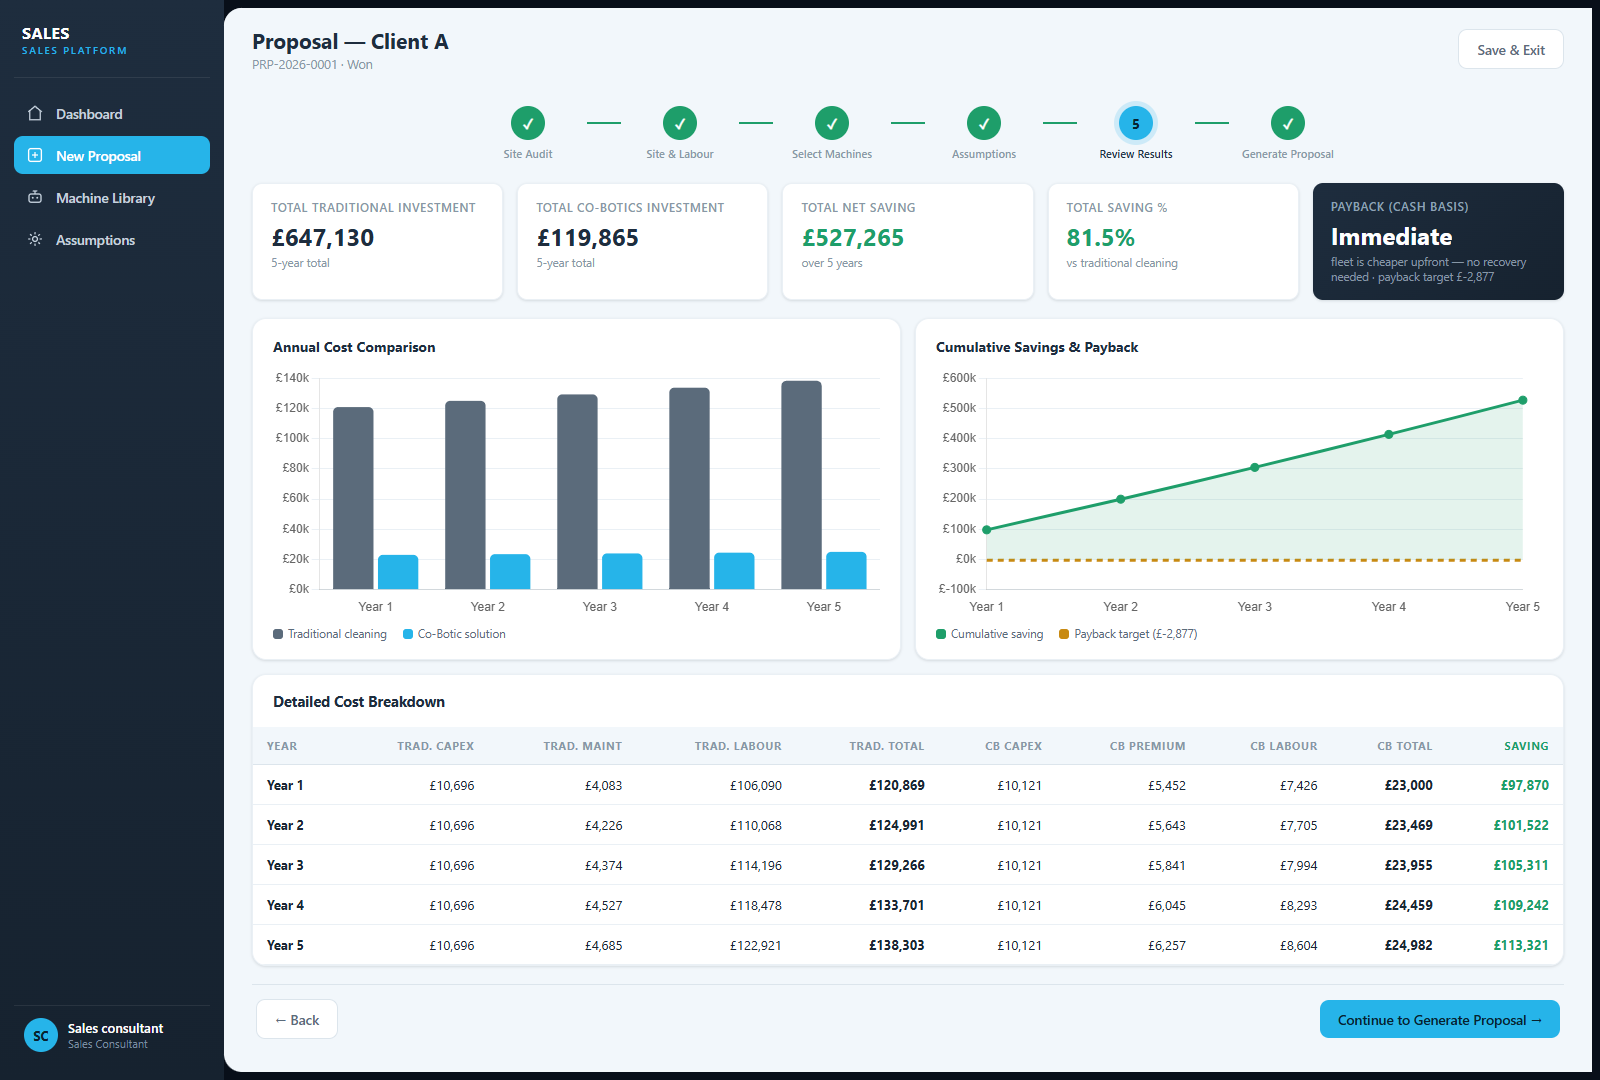Click the TRAD. LABOUR column header
The width and height of the screenshot is (1600, 1080).
[738, 746]
